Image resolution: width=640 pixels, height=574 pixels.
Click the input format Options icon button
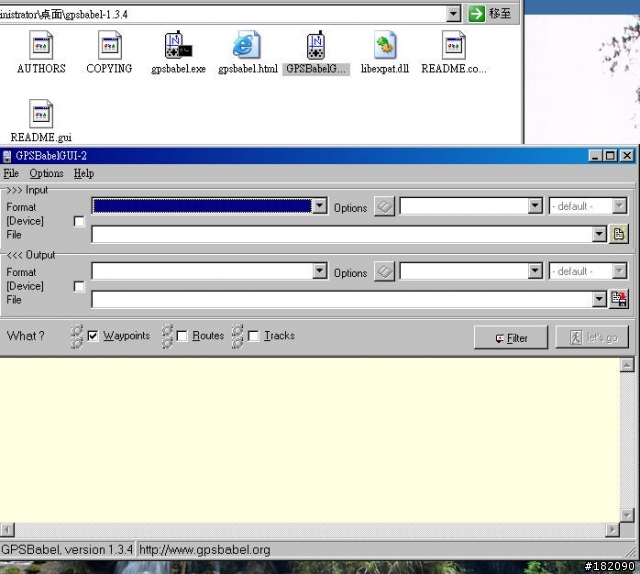pyautogui.click(x=384, y=207)
